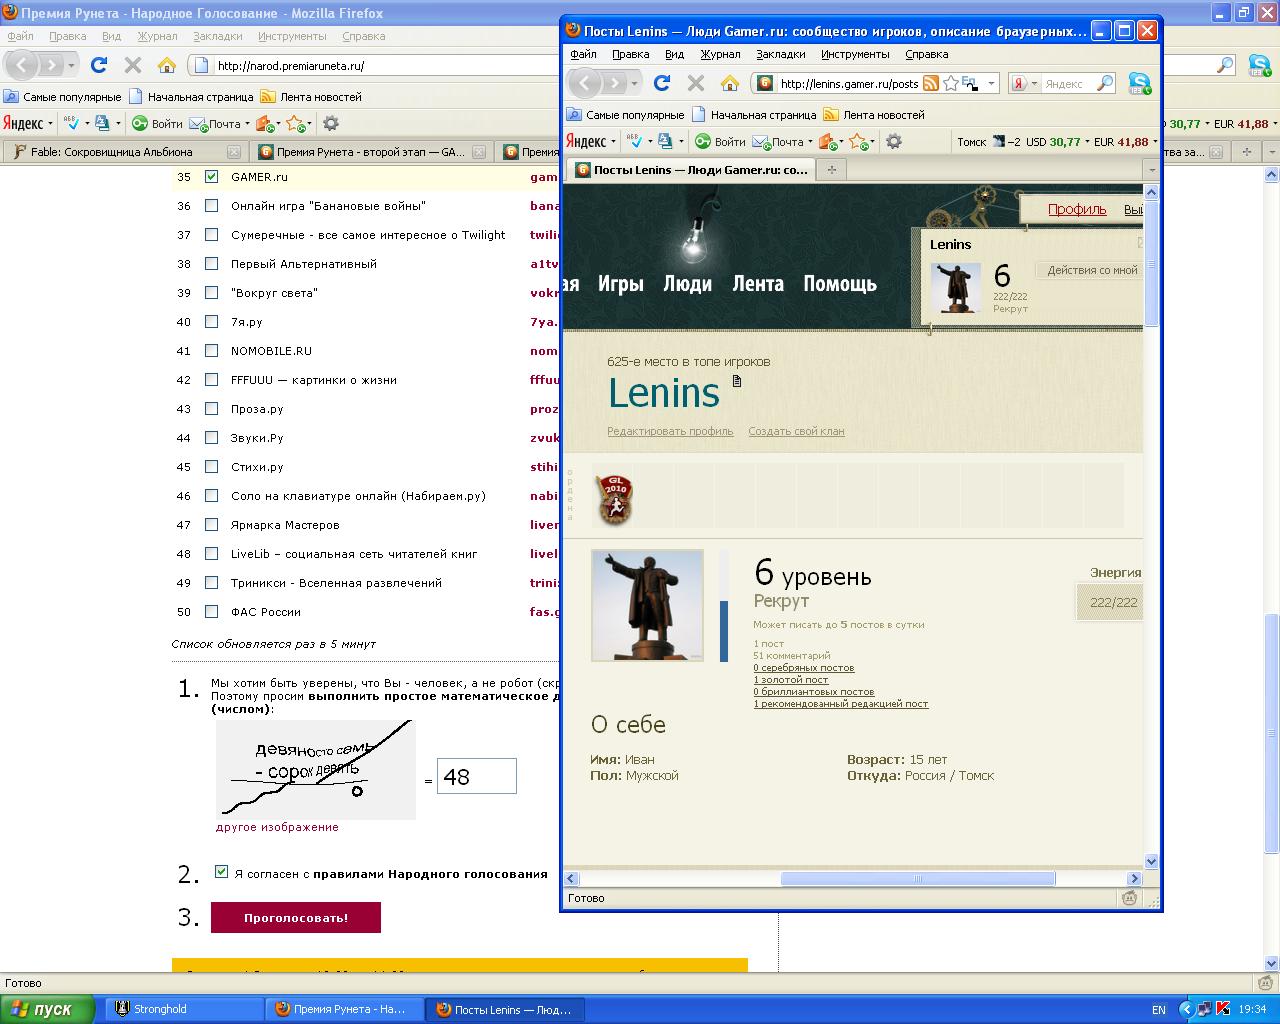This screenshot has height=1024, width=1280.
Task: Open Skype icon in front window toolbar
Action: click(x=1139, y=83)
